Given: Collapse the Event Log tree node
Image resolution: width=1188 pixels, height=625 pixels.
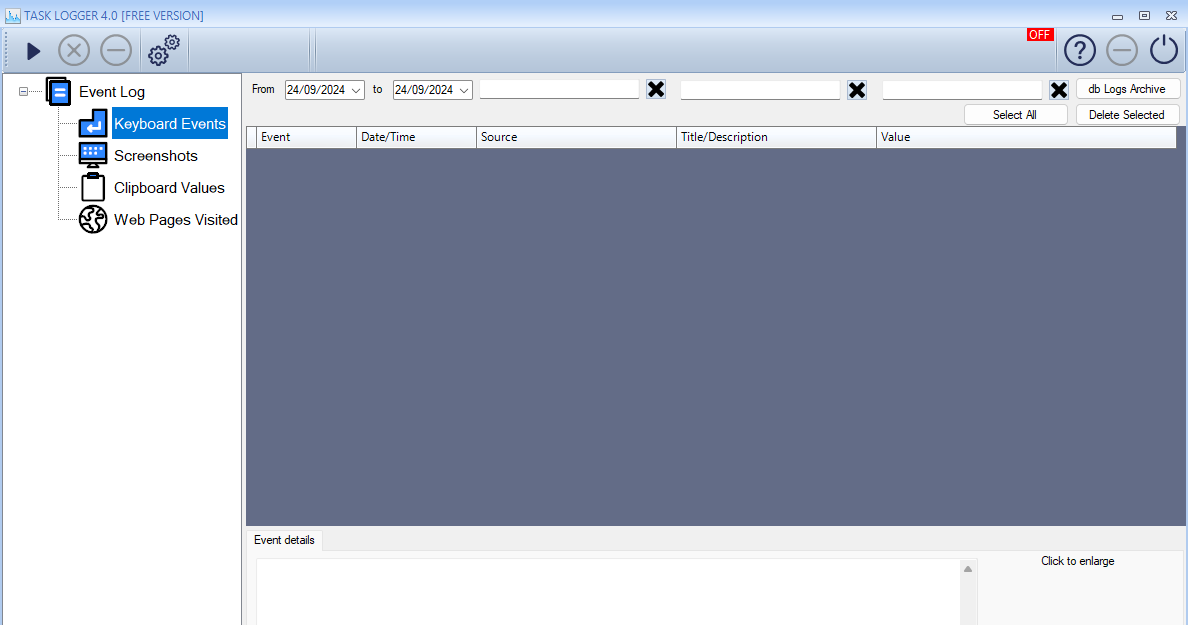Looking at the screenshot, I should tap(23, 92).
